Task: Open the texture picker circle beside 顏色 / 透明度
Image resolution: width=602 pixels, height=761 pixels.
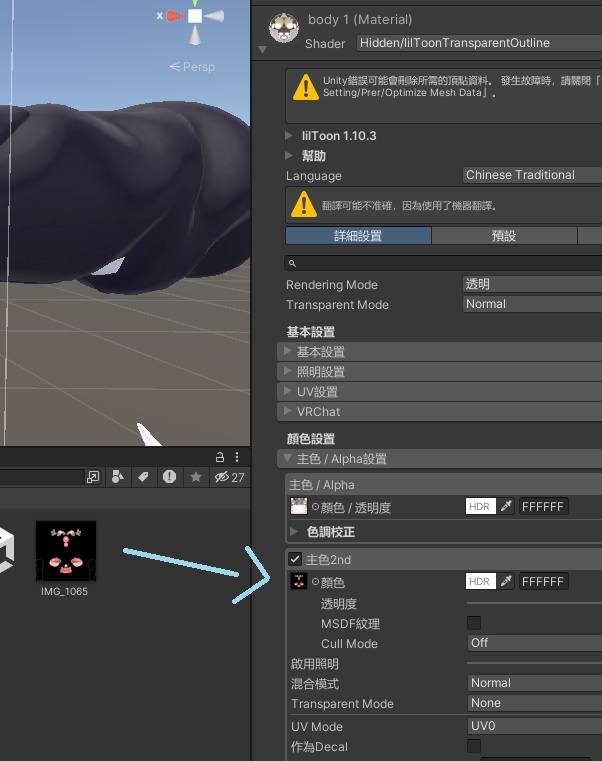Action: coord(315,507)
